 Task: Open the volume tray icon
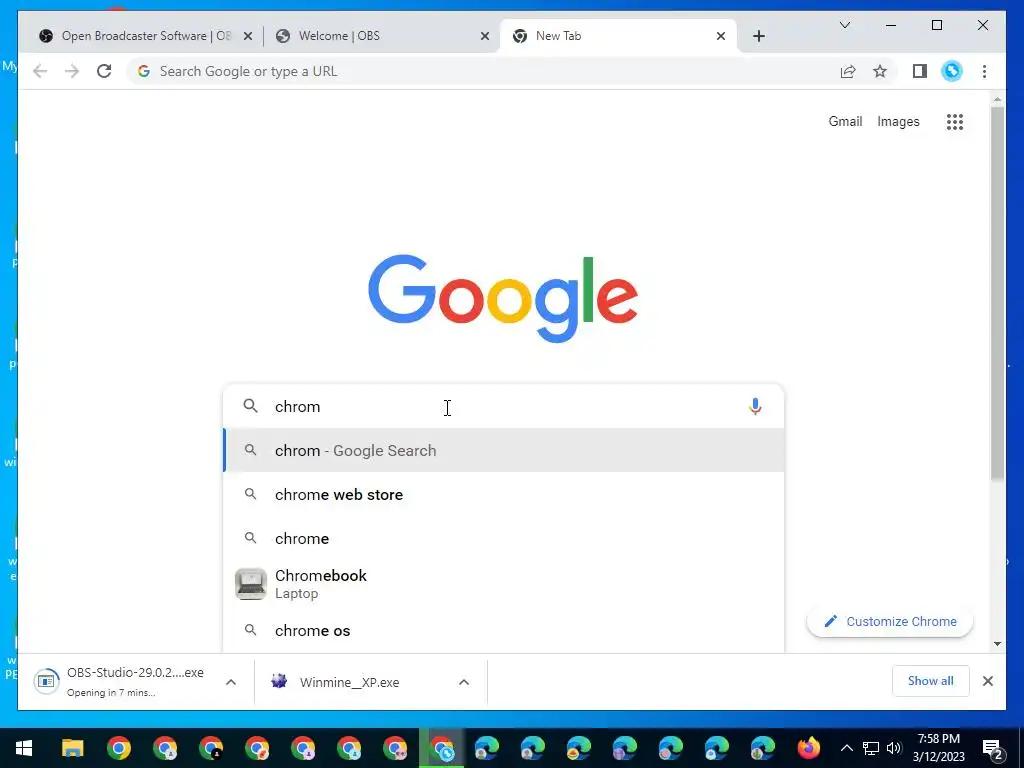pyautogui.click(x=894, y=748)
